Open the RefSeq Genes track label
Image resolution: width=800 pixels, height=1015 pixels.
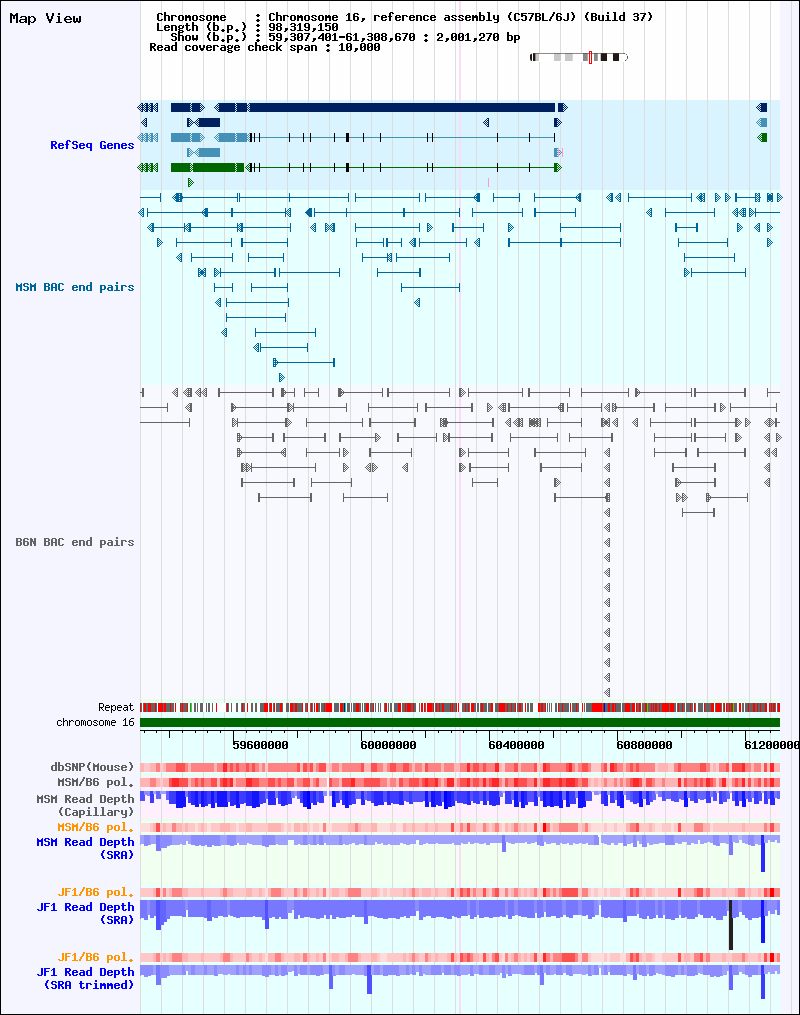point(92,145)
